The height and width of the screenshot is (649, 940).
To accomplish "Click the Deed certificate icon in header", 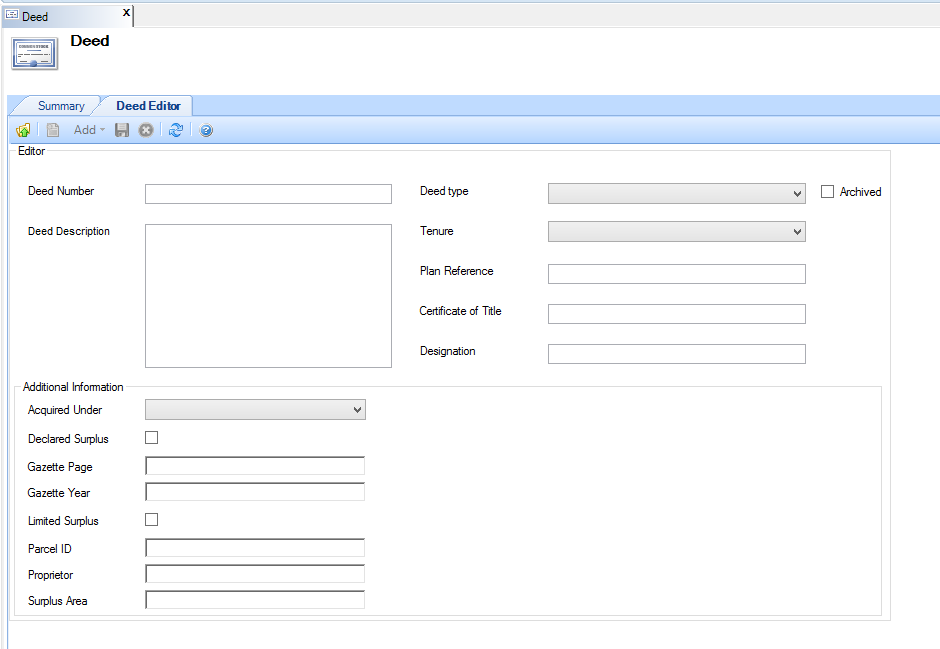I will 34,53.
